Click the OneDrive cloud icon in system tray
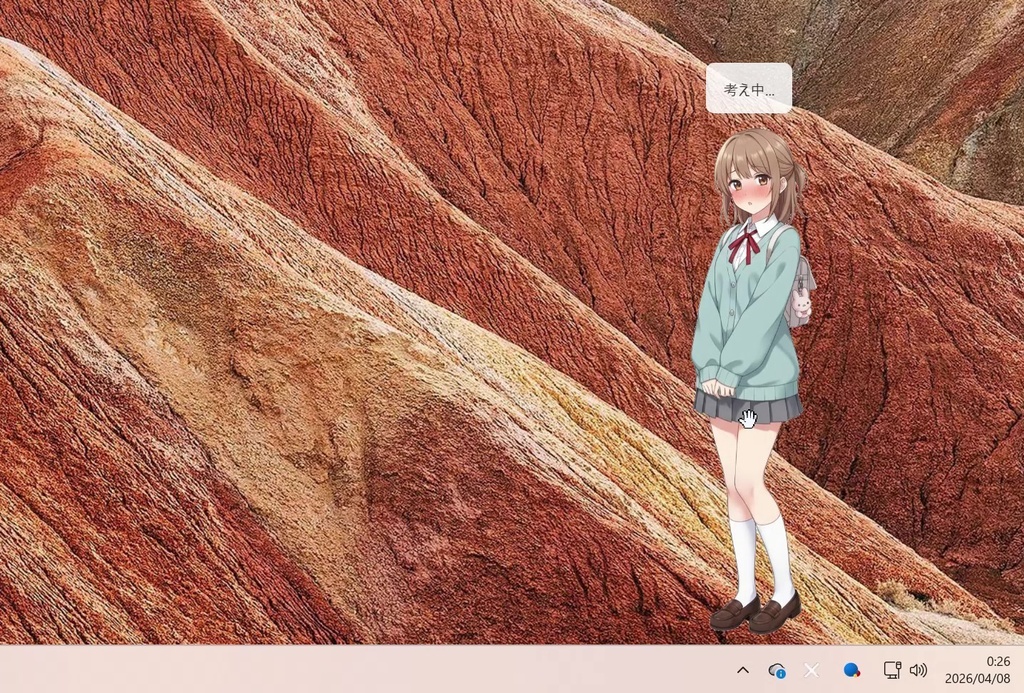 778,670
